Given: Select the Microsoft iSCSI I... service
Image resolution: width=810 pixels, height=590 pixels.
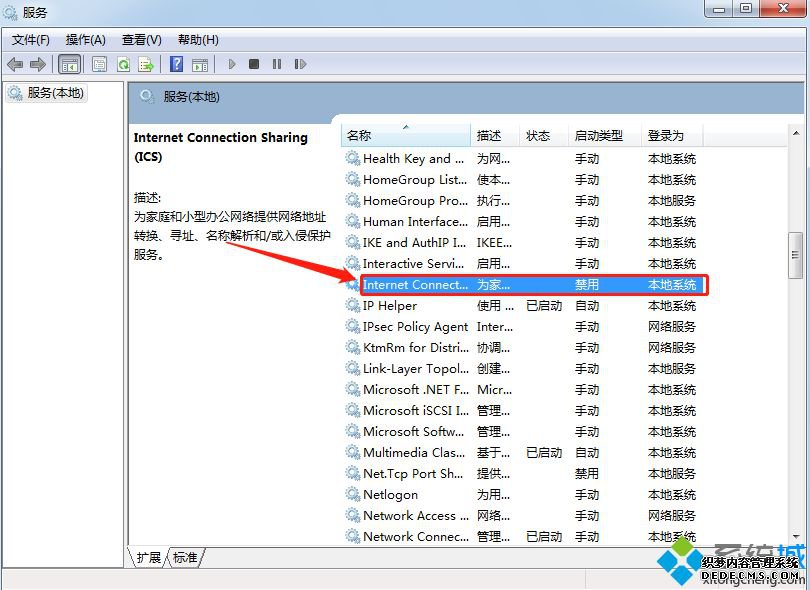Looking at the screenshot, I should (x=522, y=411).
